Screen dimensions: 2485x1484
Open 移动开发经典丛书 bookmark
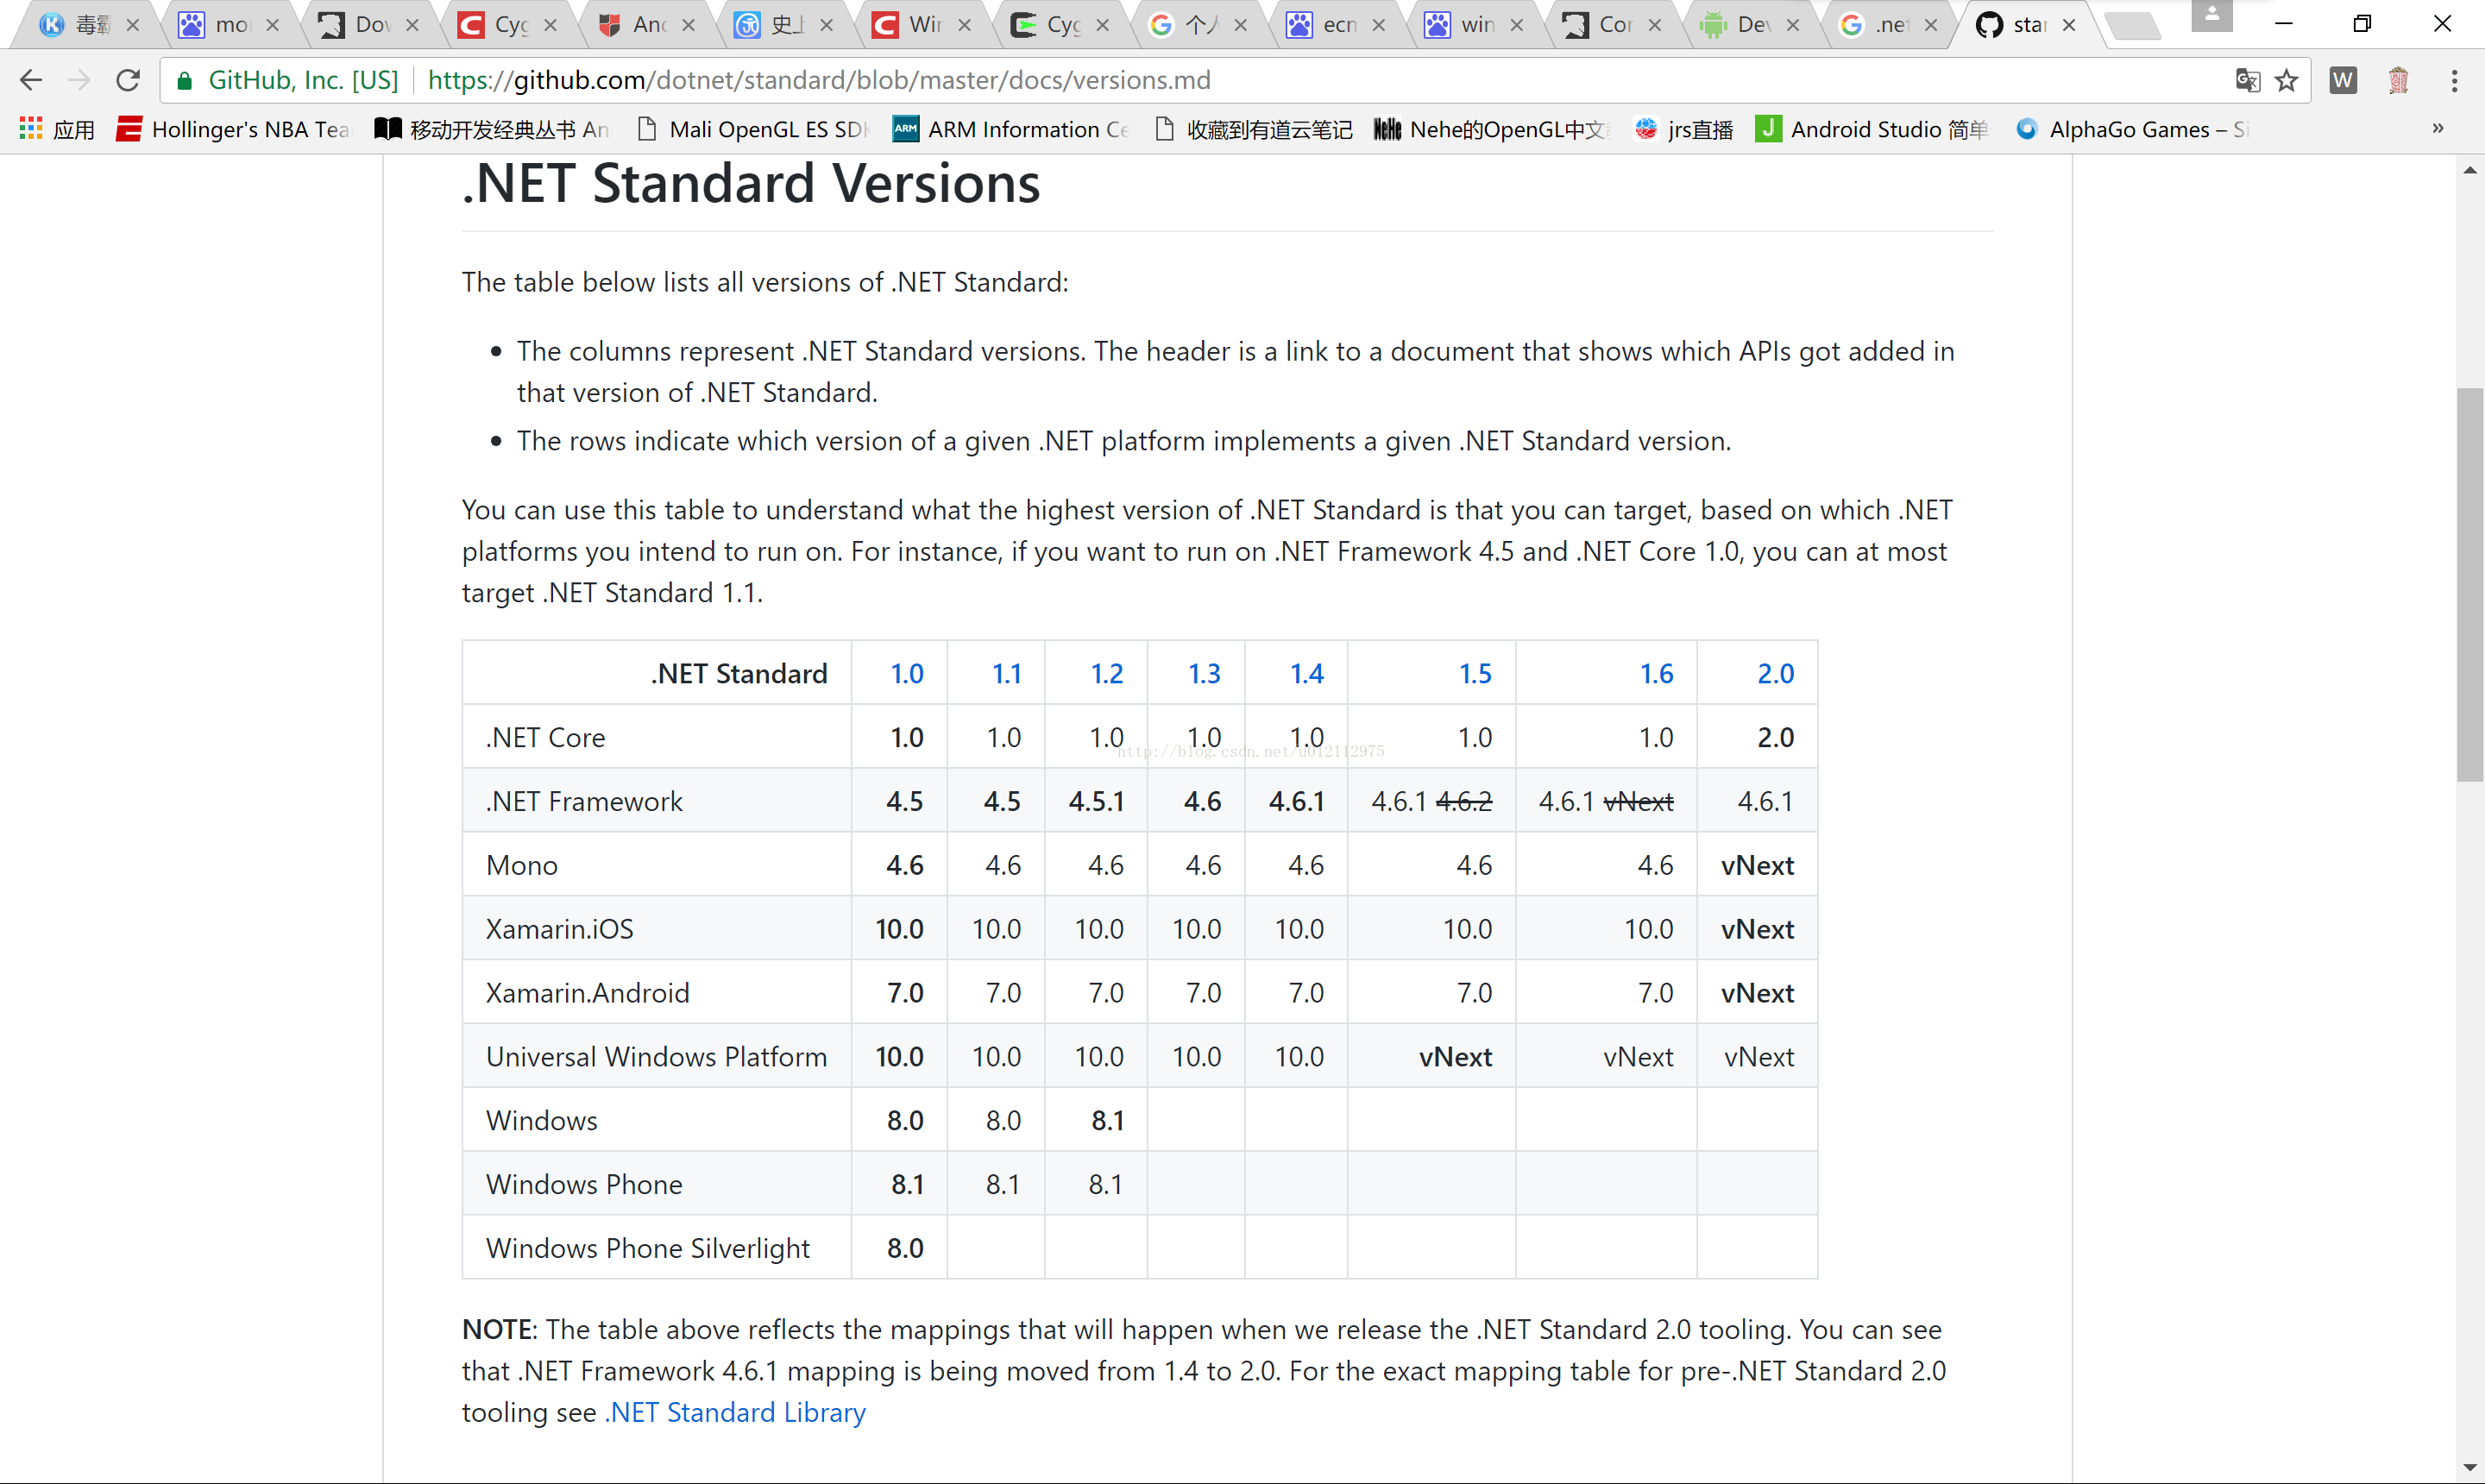[492, 129]
